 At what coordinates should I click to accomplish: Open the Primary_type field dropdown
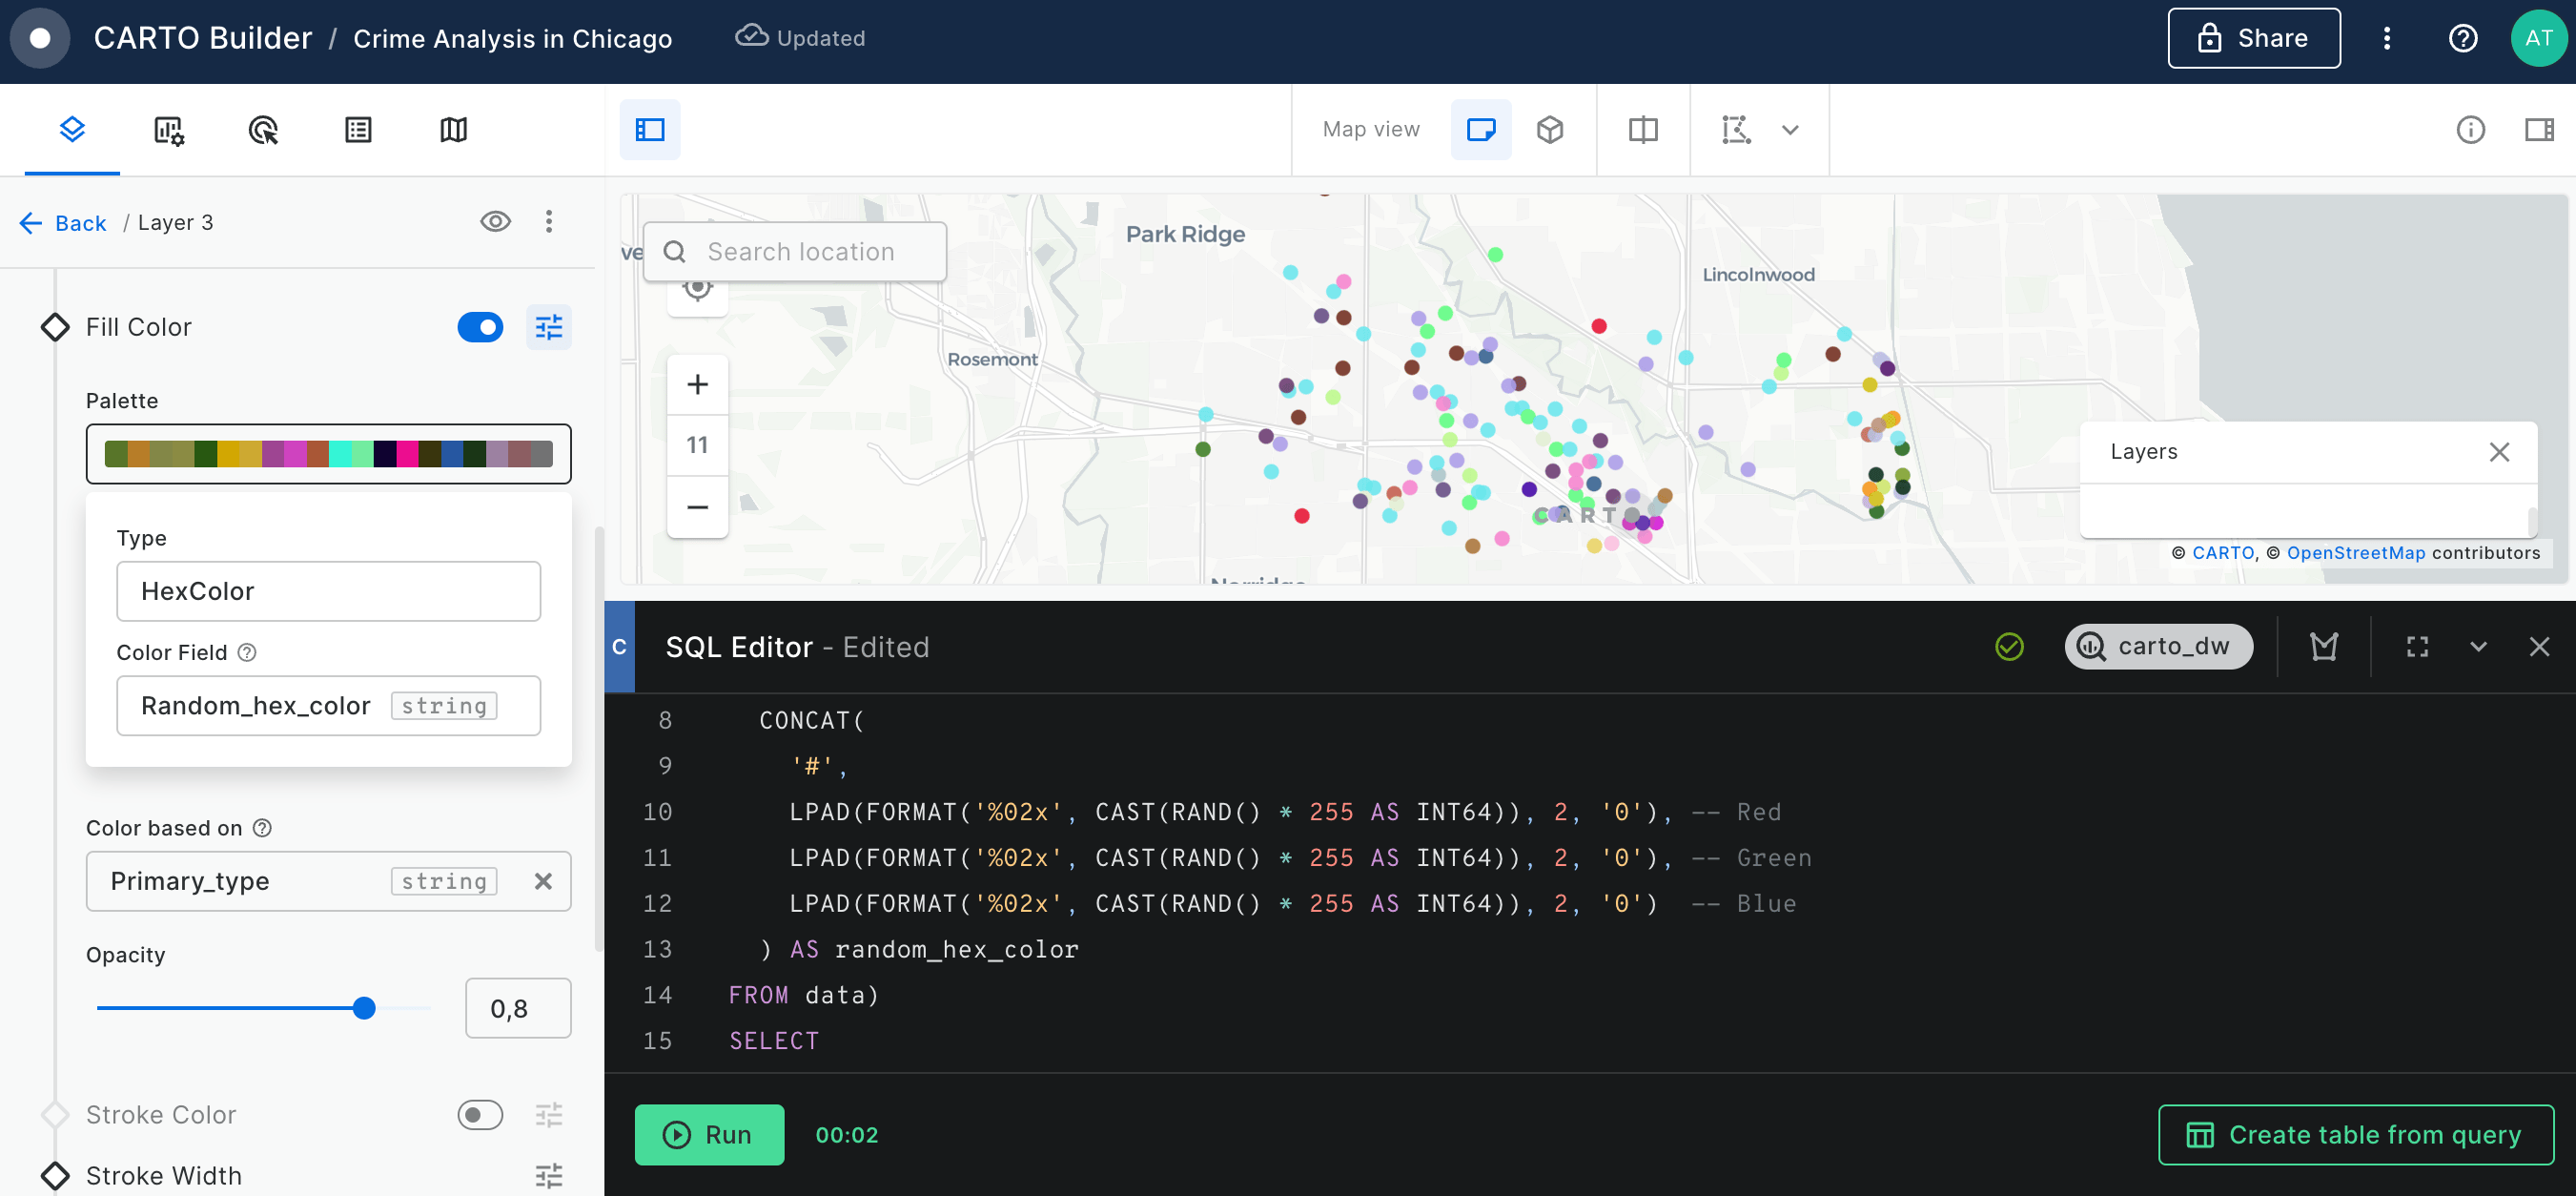point(328,881)
